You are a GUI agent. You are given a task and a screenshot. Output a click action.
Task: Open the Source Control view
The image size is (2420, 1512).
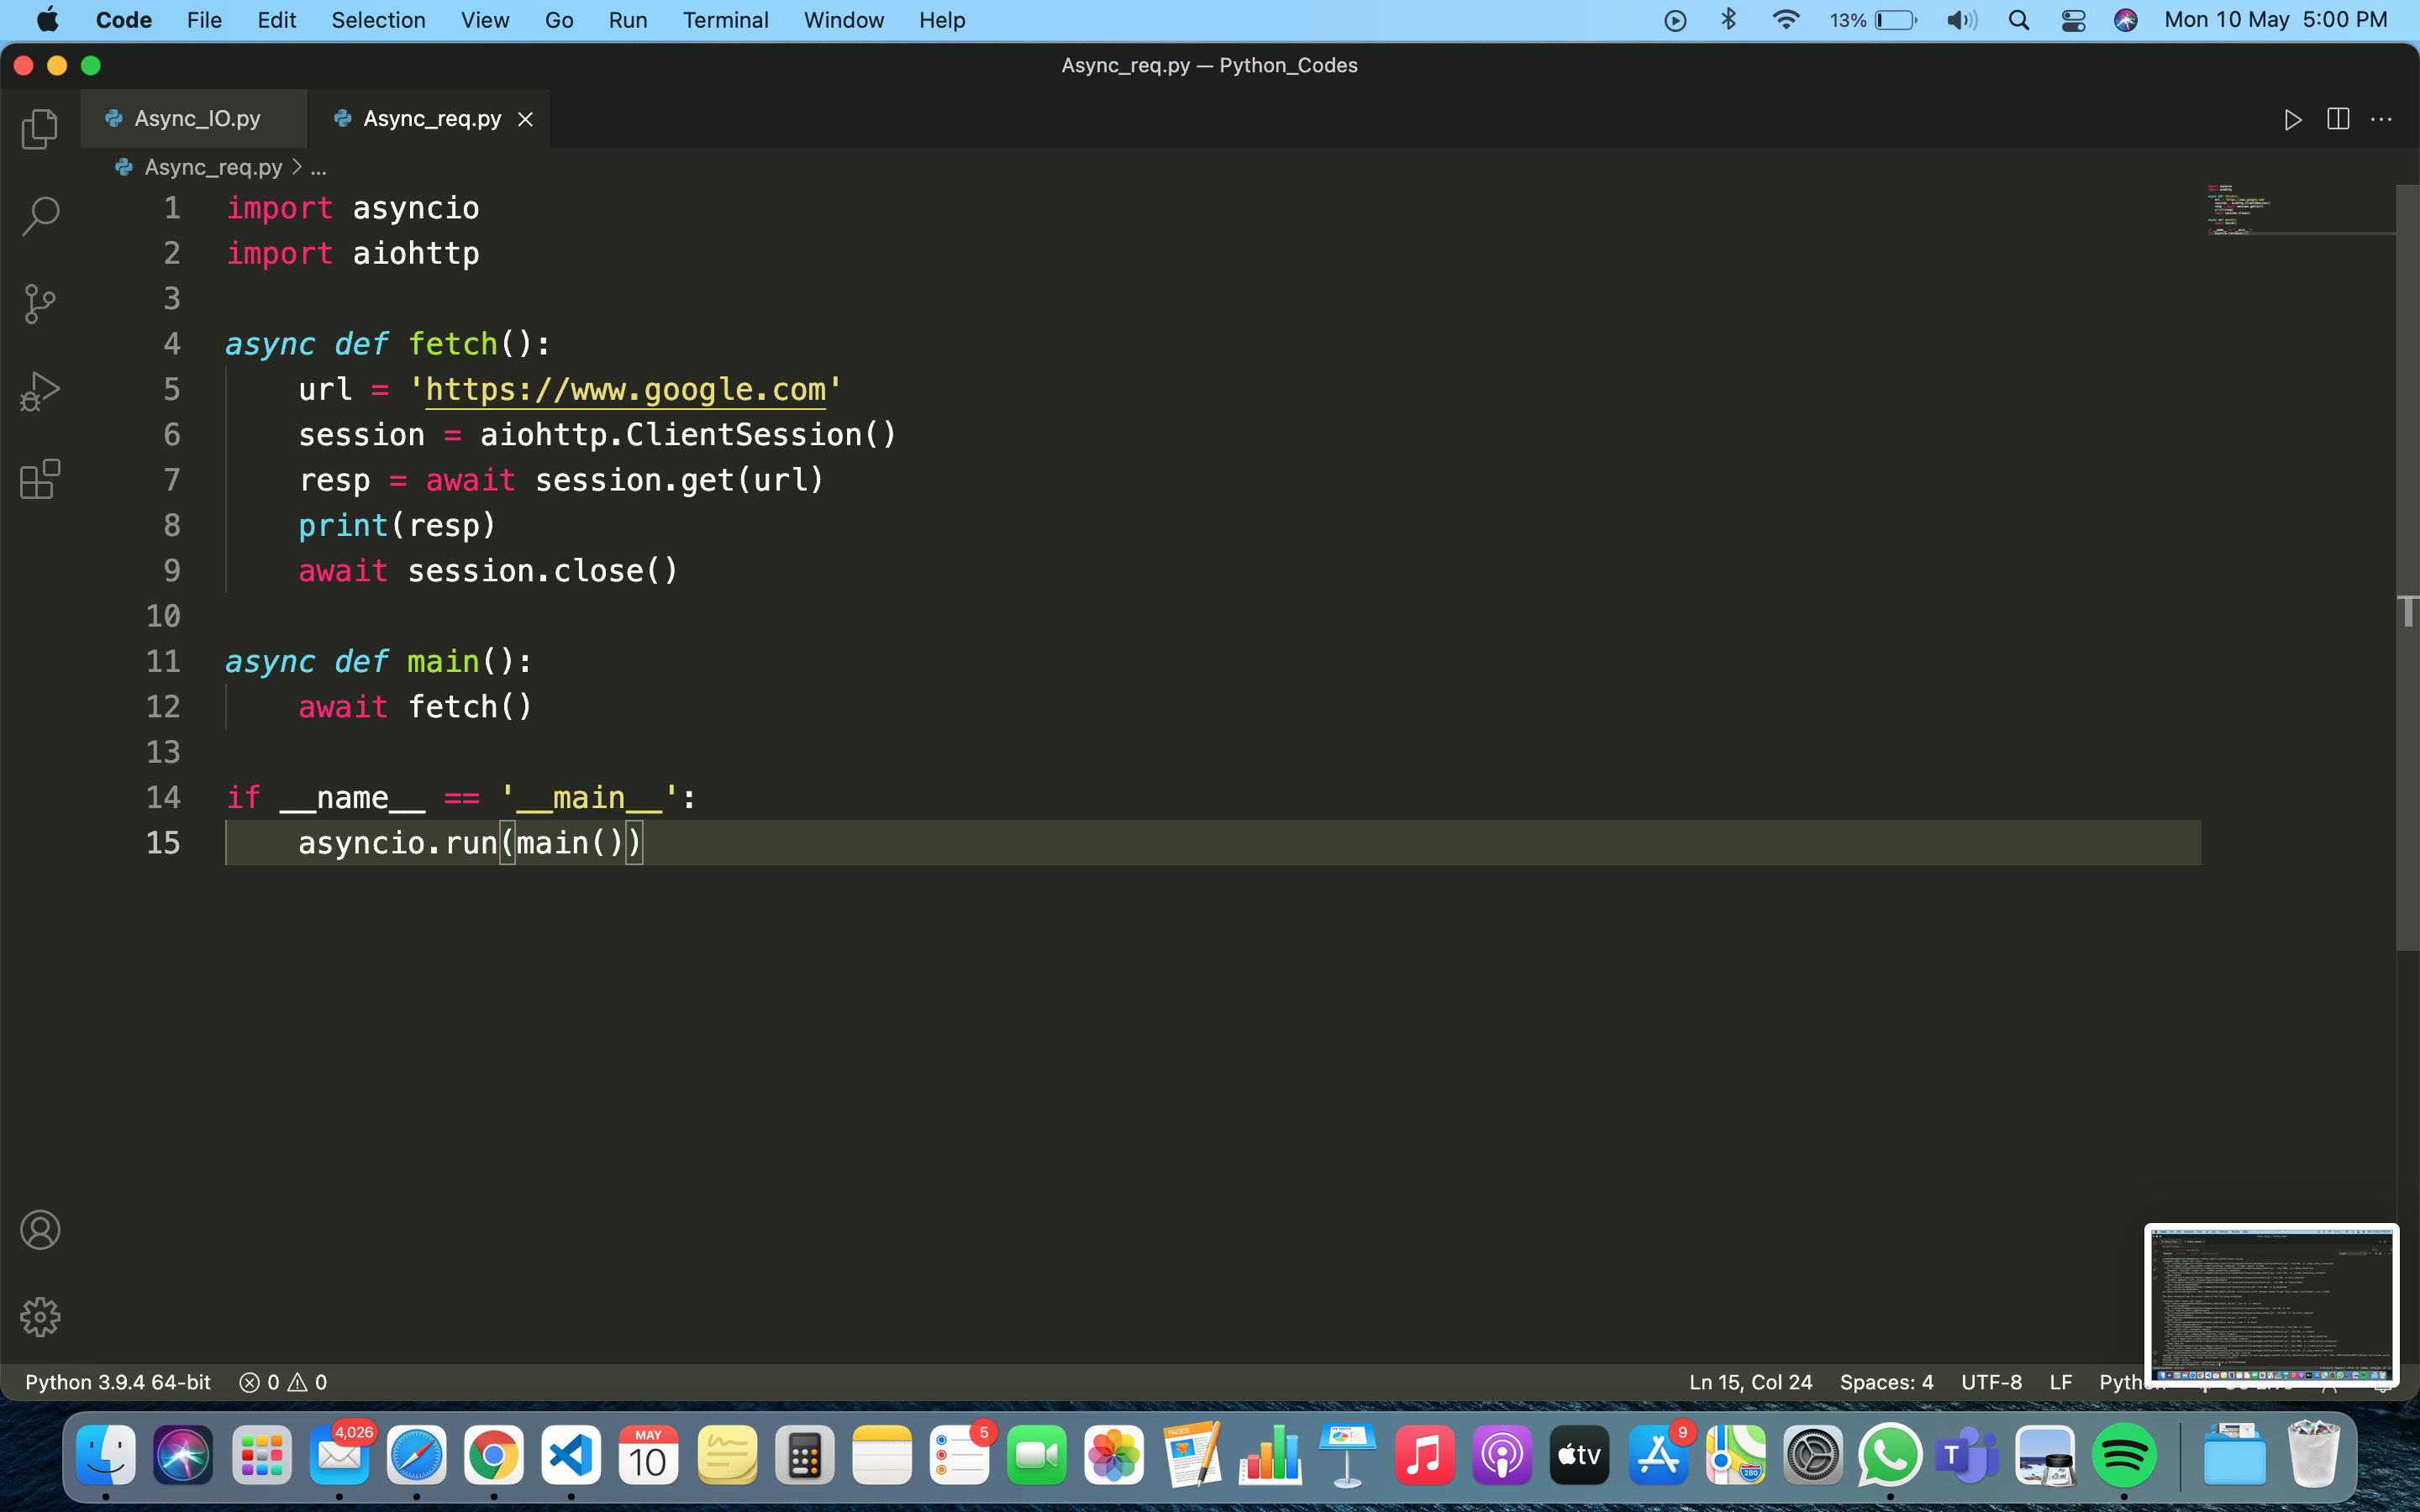(40, 303)
